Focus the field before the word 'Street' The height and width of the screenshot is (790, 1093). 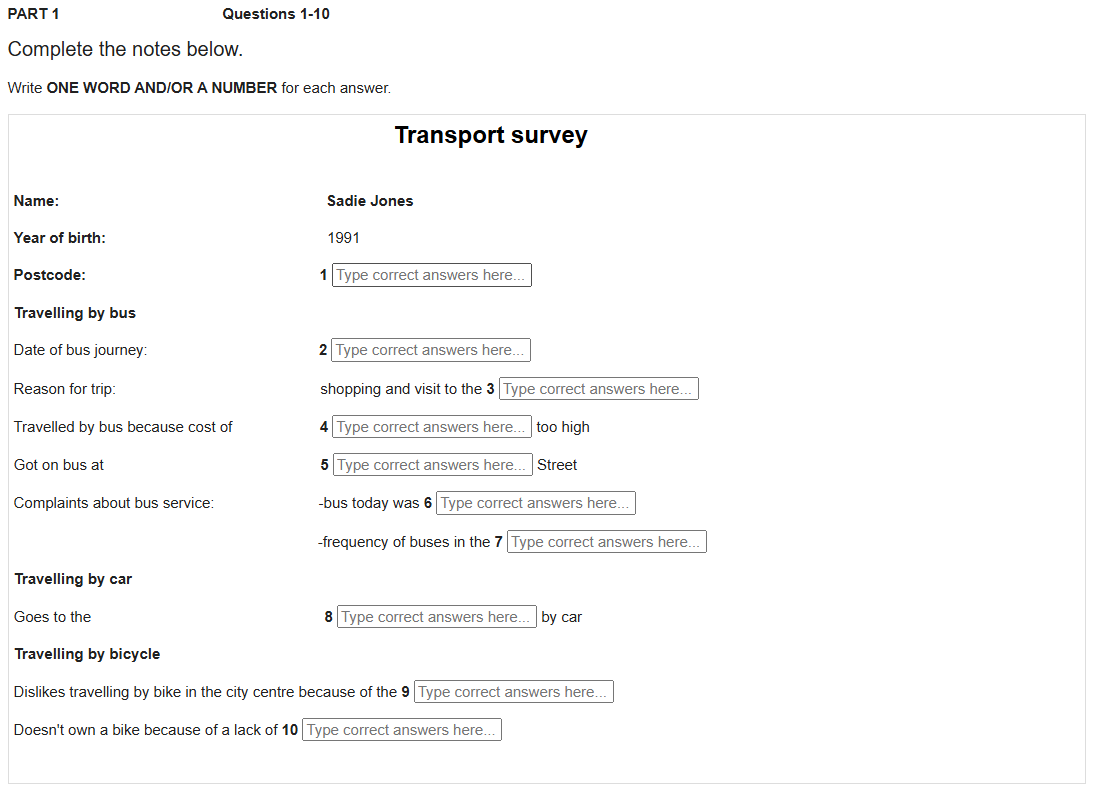click(431, 465)
